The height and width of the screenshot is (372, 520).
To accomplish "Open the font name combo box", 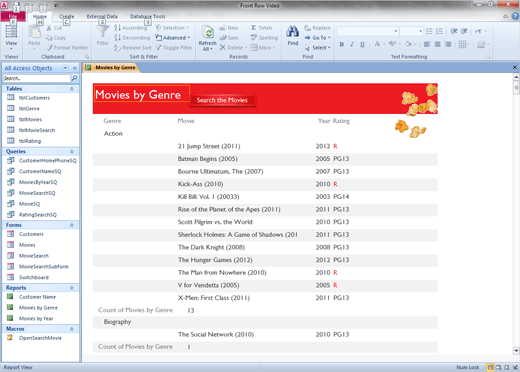I will (x=367, y=31).
